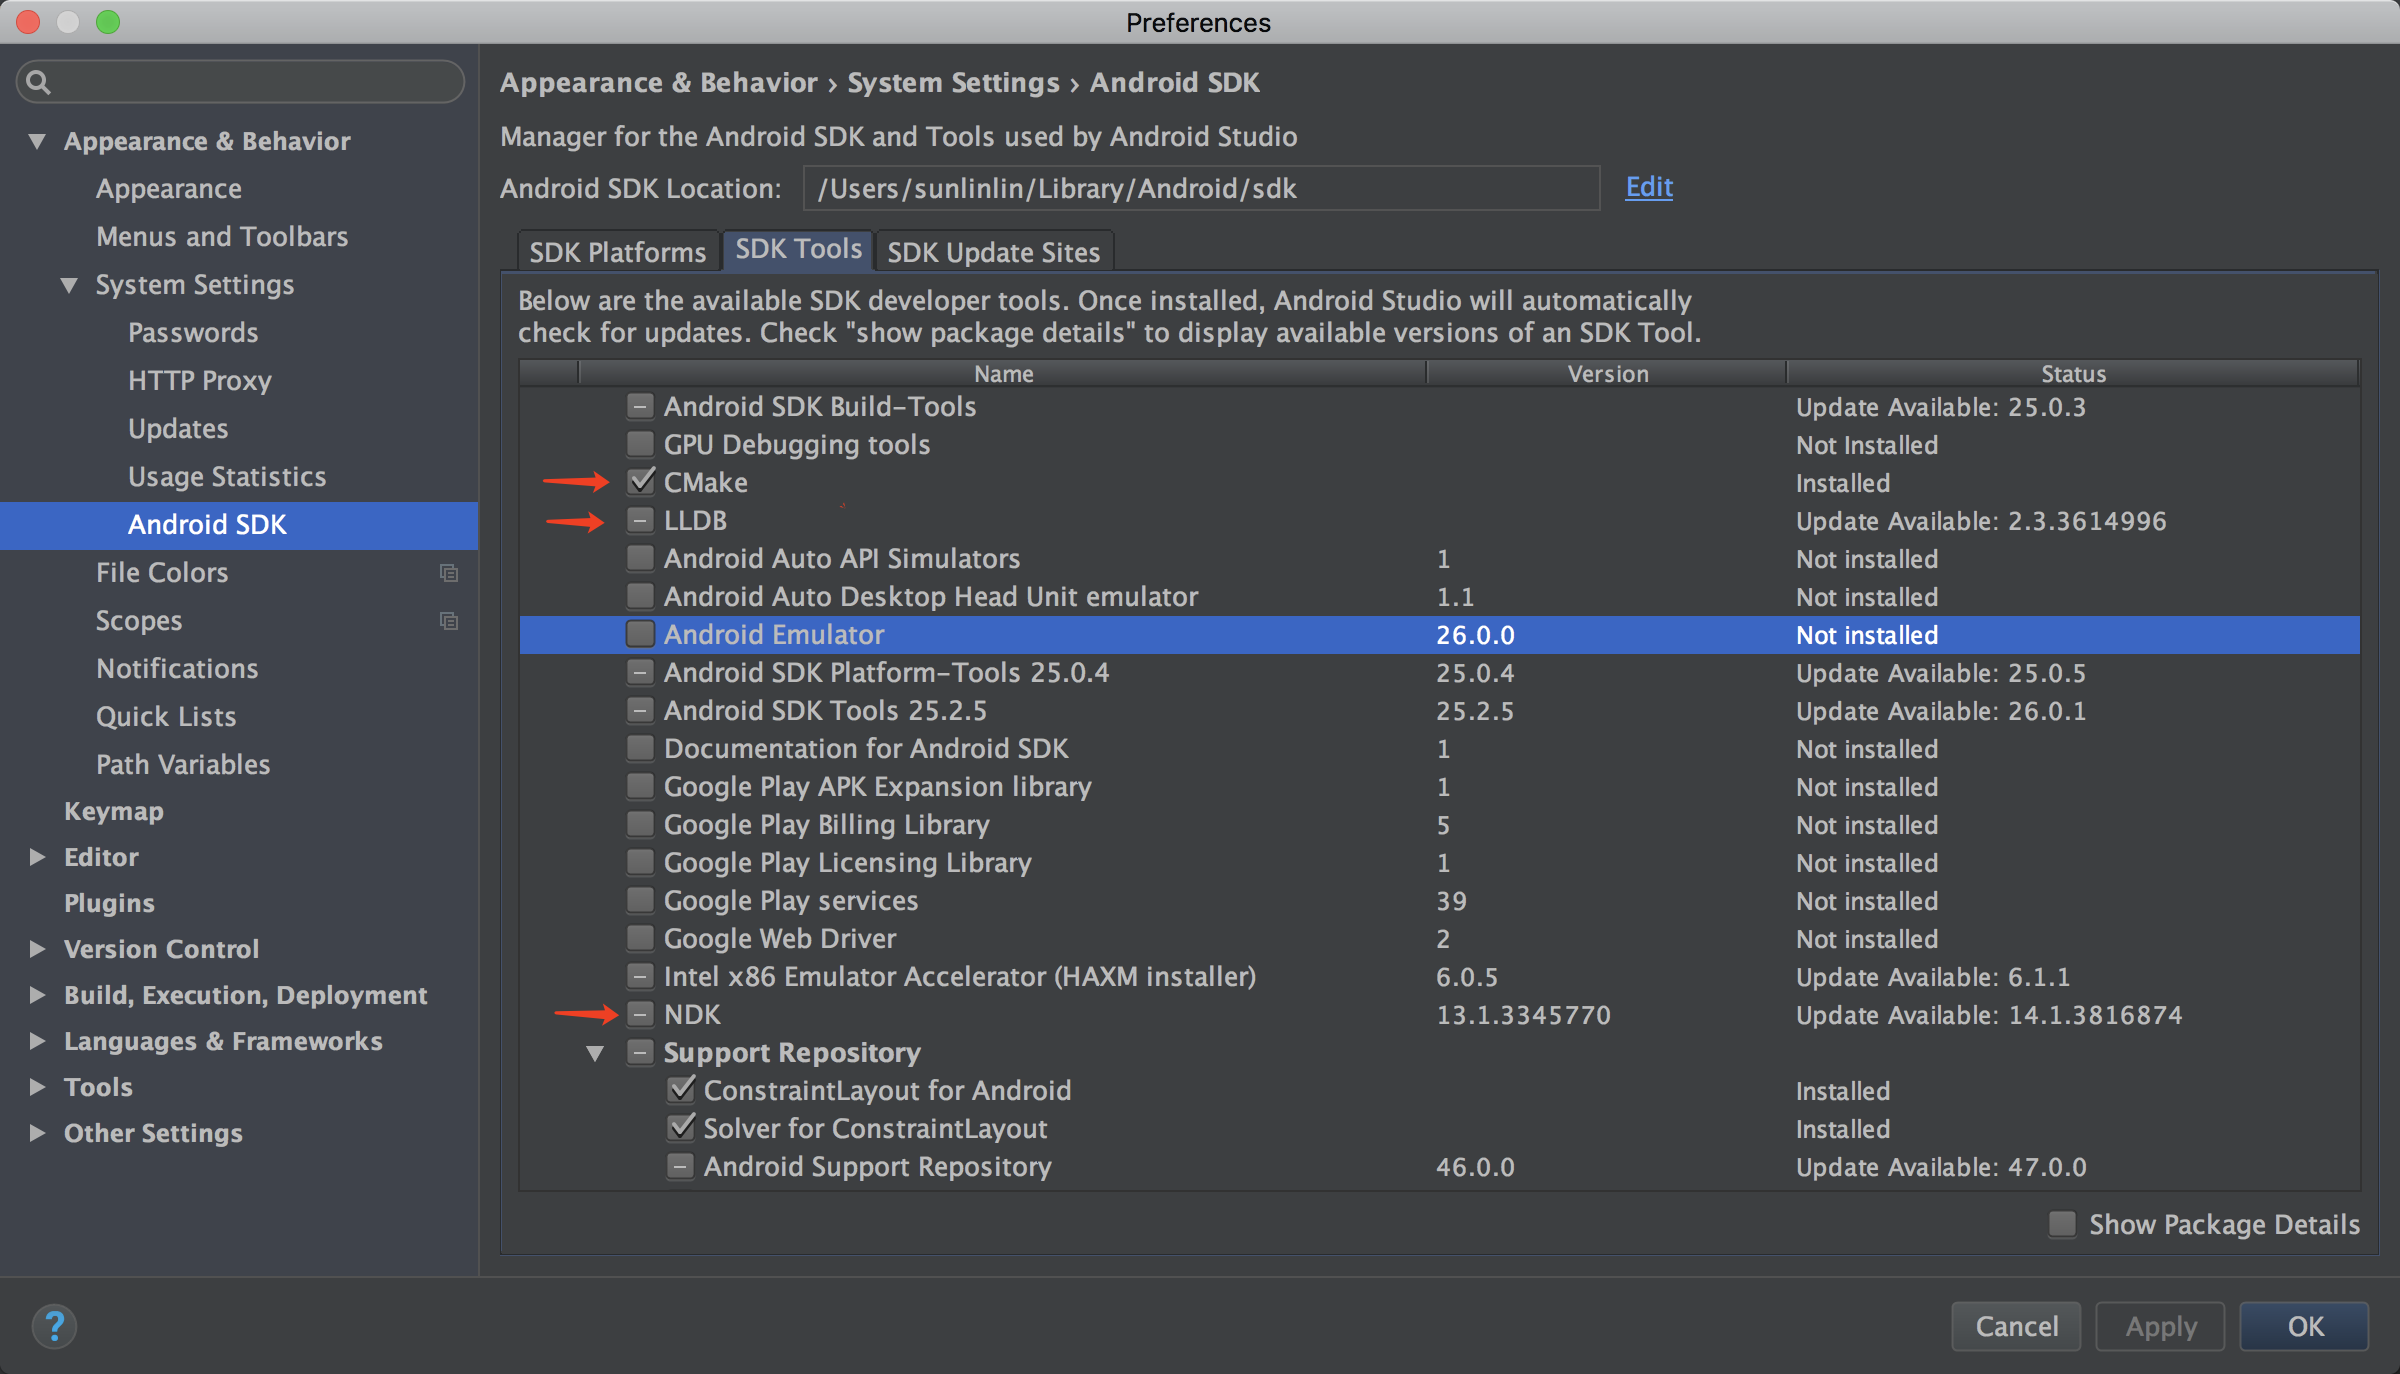This screenshot has height=1374, width=2400.
Task: Click the Cancel button
Action: [2016, 1326]
